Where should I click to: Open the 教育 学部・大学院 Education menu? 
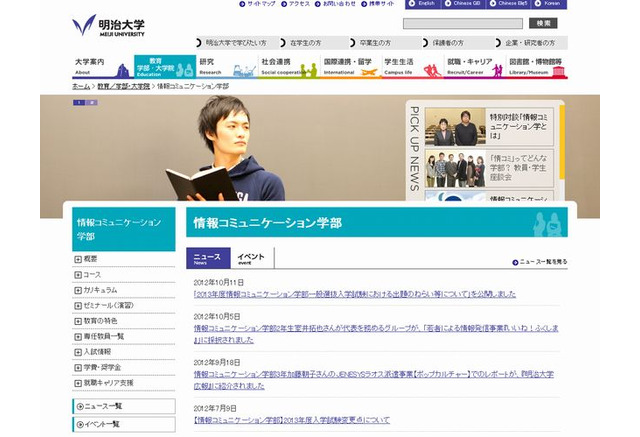coord(165,67)
